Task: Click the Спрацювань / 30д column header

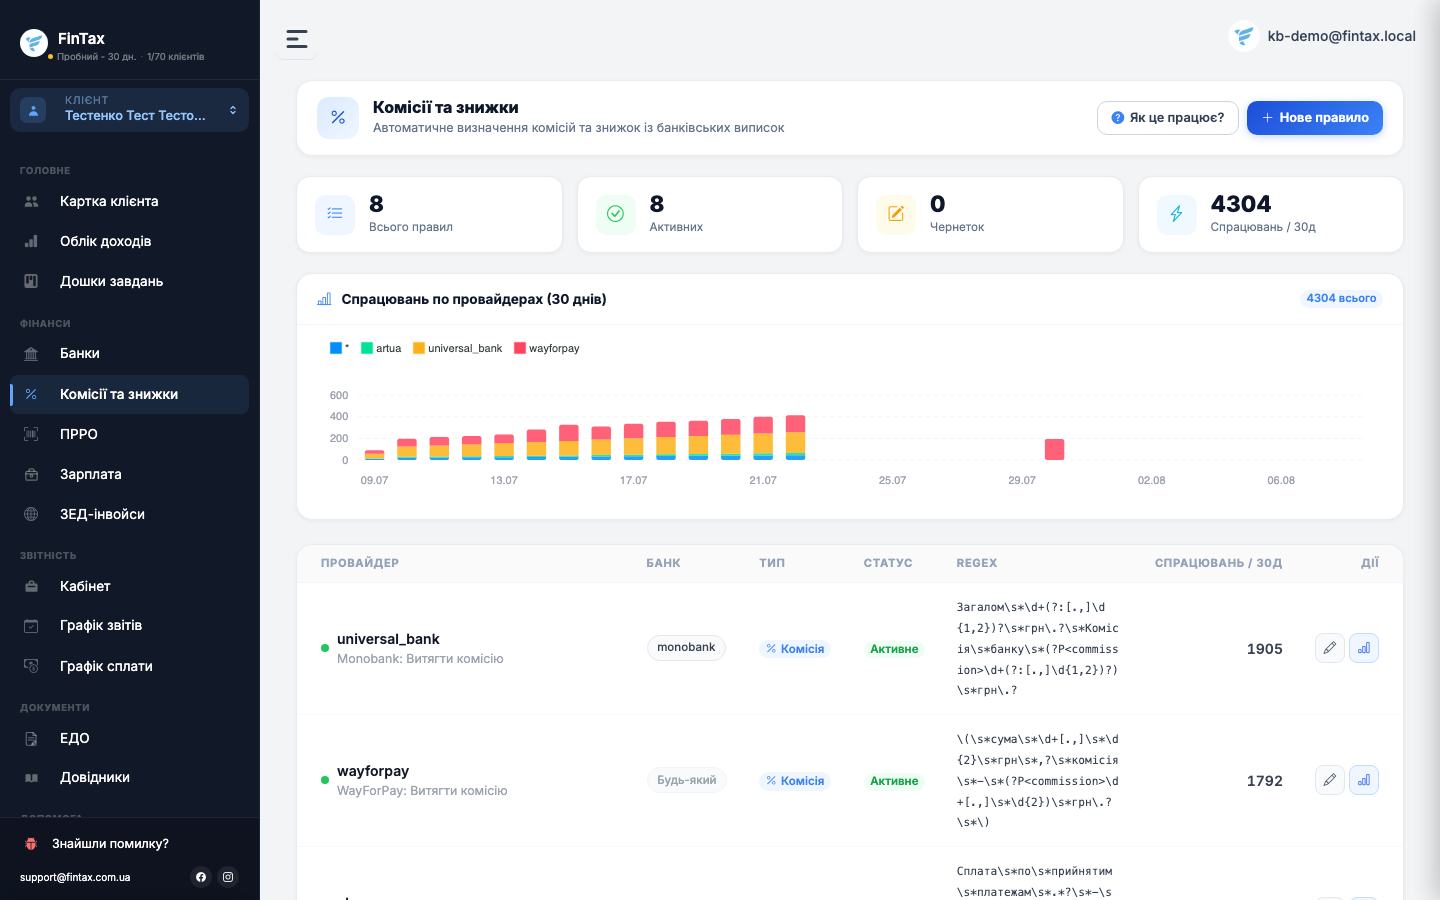Action: (1219, 563)
